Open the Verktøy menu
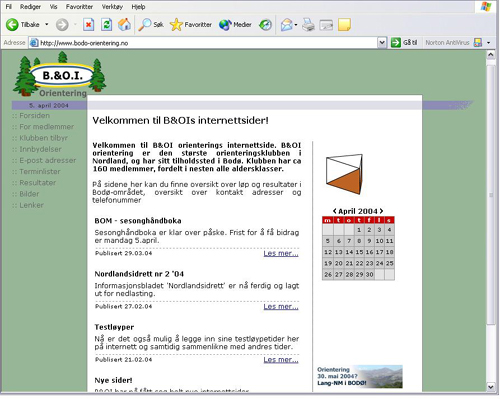Screen dimensions: 500x399 (x=112, y=7)
